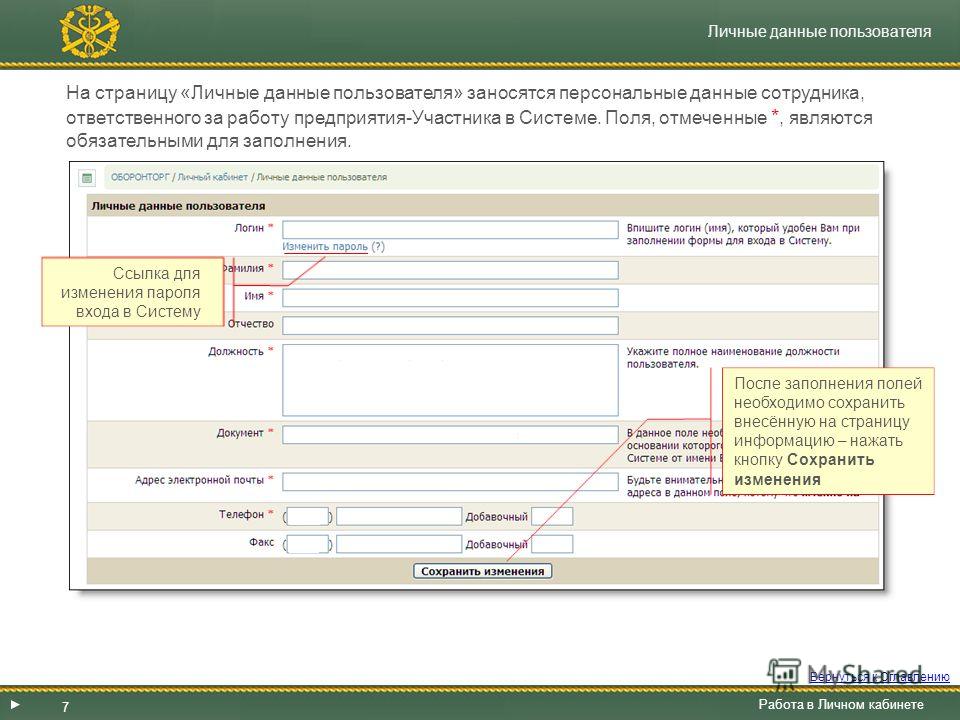
Task: Click the Телефон area code box
Action: tap(307, 516)
